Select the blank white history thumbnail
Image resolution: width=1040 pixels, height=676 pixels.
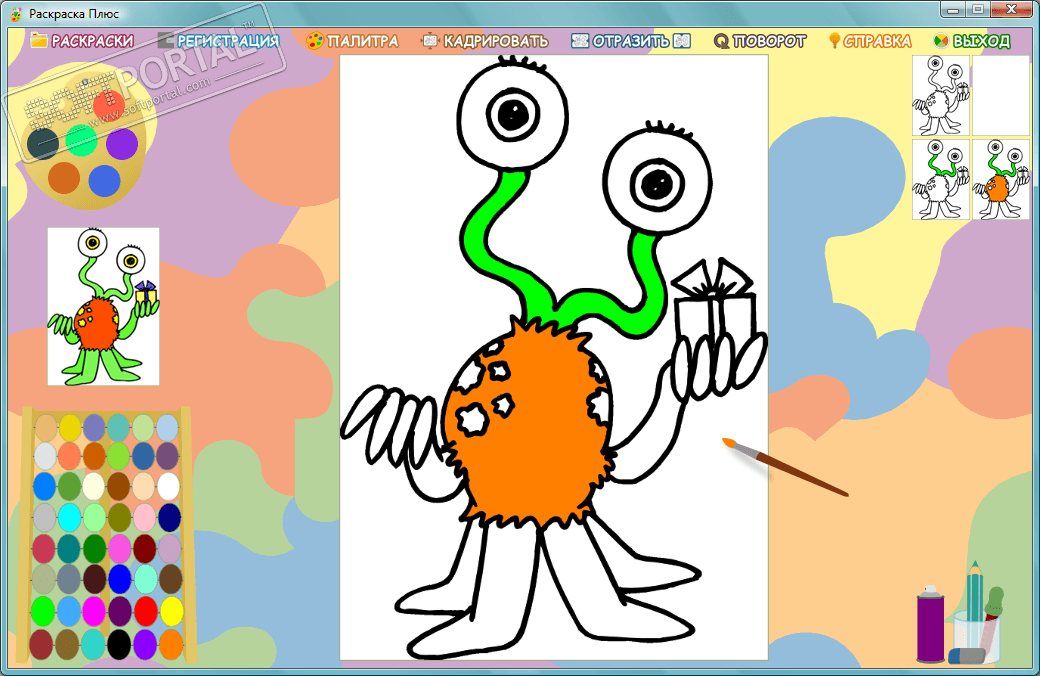click(x=1001, y=96)
